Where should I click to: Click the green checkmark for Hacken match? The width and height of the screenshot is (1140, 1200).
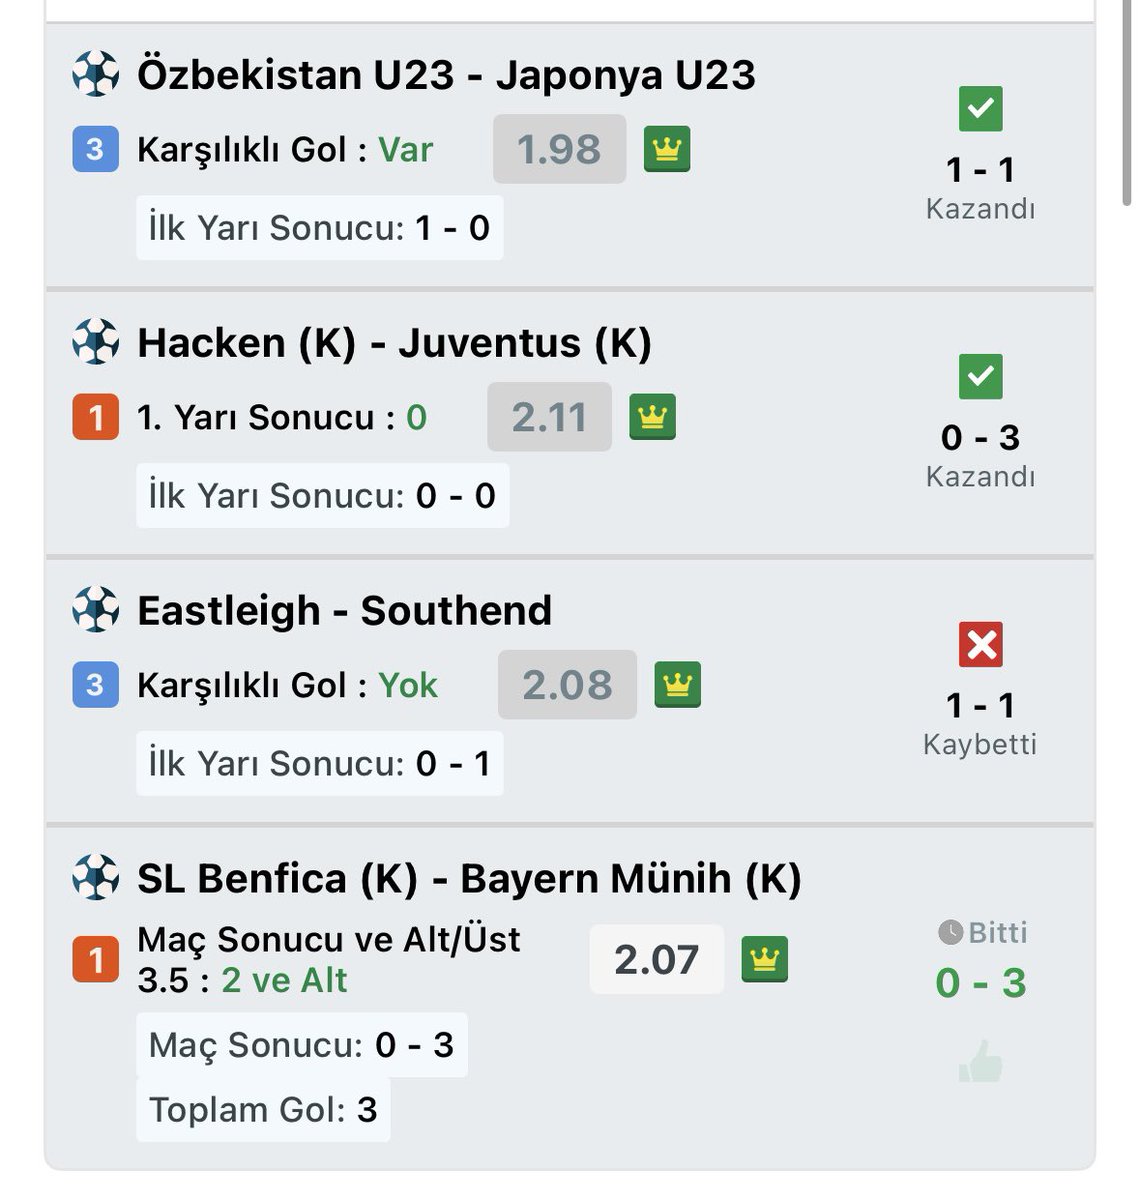pyautogui.click(x=981, y=377)
